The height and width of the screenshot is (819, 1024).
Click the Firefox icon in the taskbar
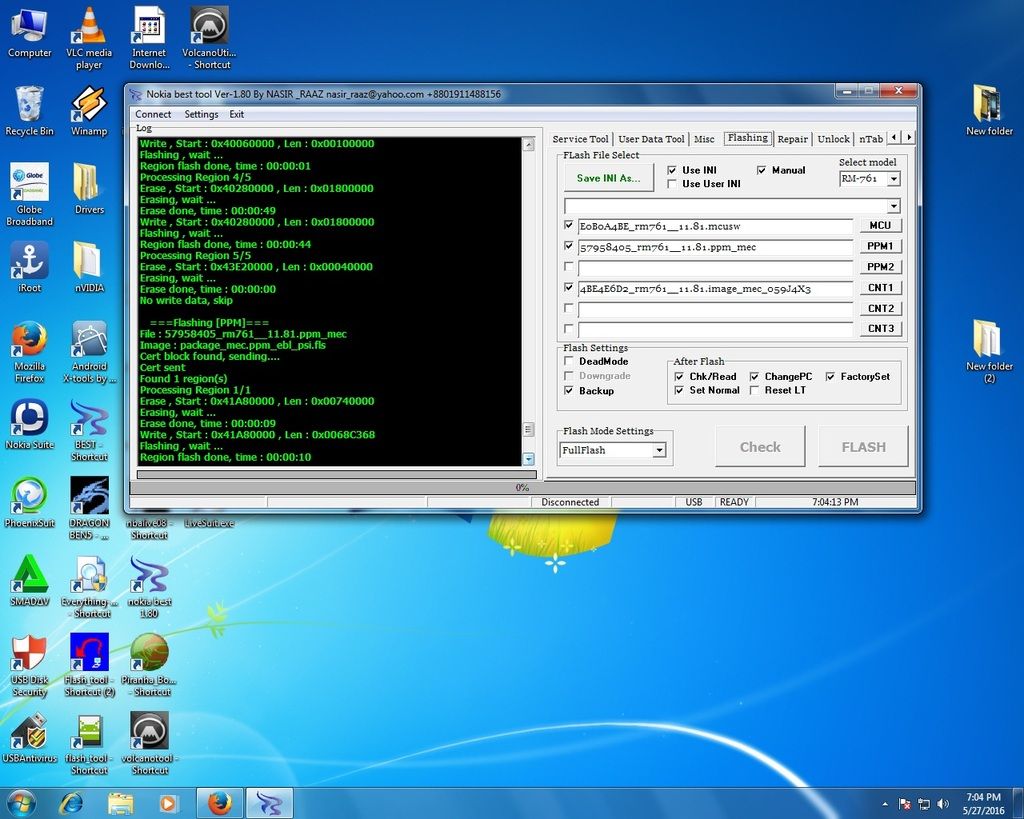(219, 802)
